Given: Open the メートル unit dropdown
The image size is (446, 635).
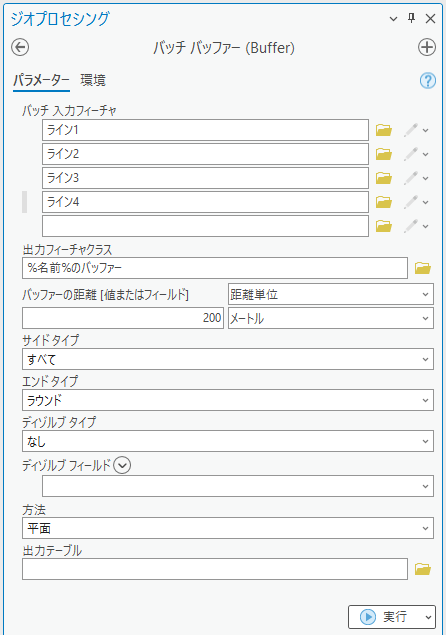Looking at the screenshot, I should [x=331, y=318].
